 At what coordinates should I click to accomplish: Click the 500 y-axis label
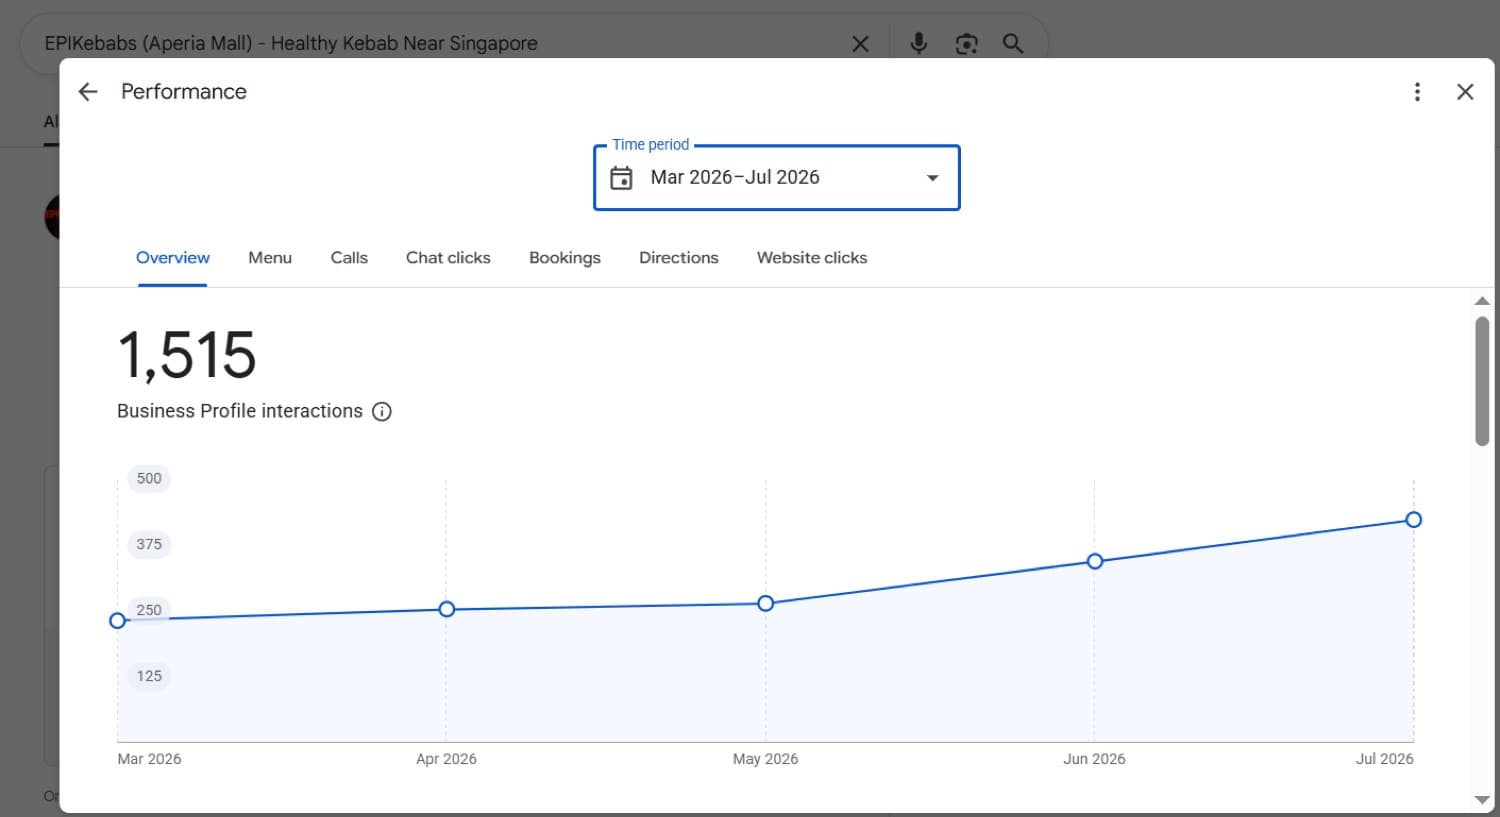149,478
